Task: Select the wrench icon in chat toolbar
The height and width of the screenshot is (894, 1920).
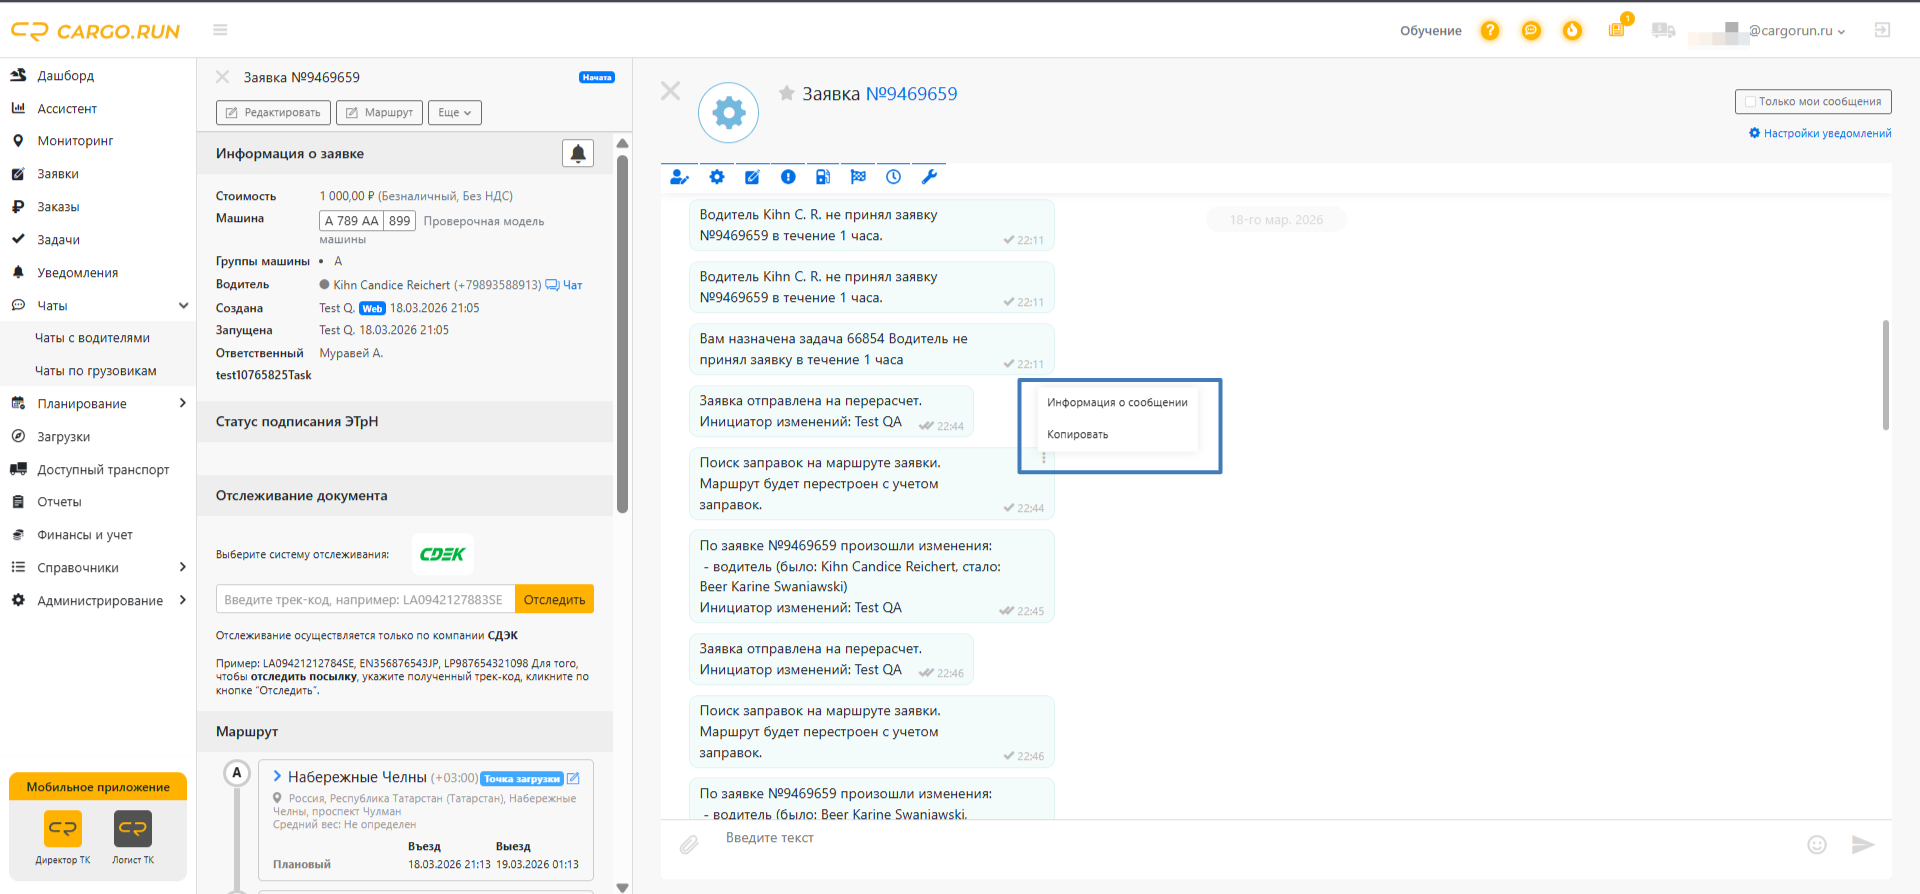Action: pos(929,177)
